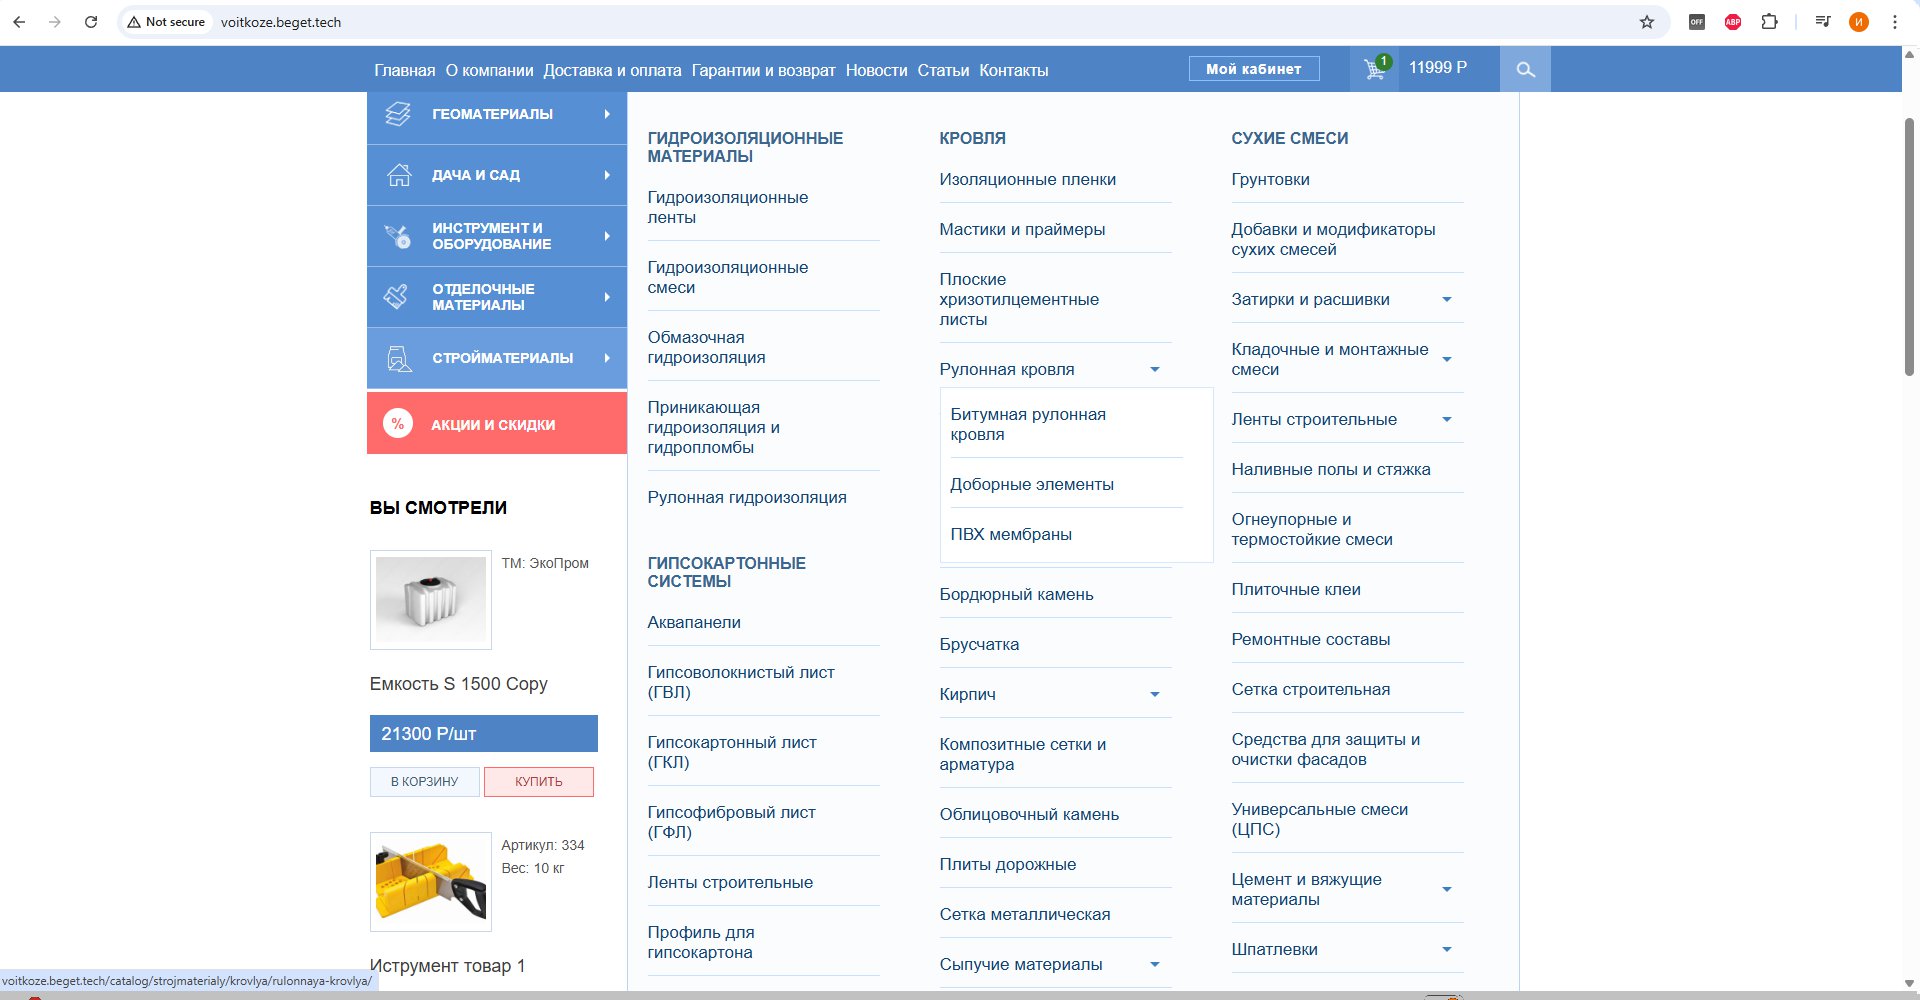This screenshot has height=1000, width=1920.
Task: Open the Емкость S 1500 product thumbnail
Action: pos(431,600)
